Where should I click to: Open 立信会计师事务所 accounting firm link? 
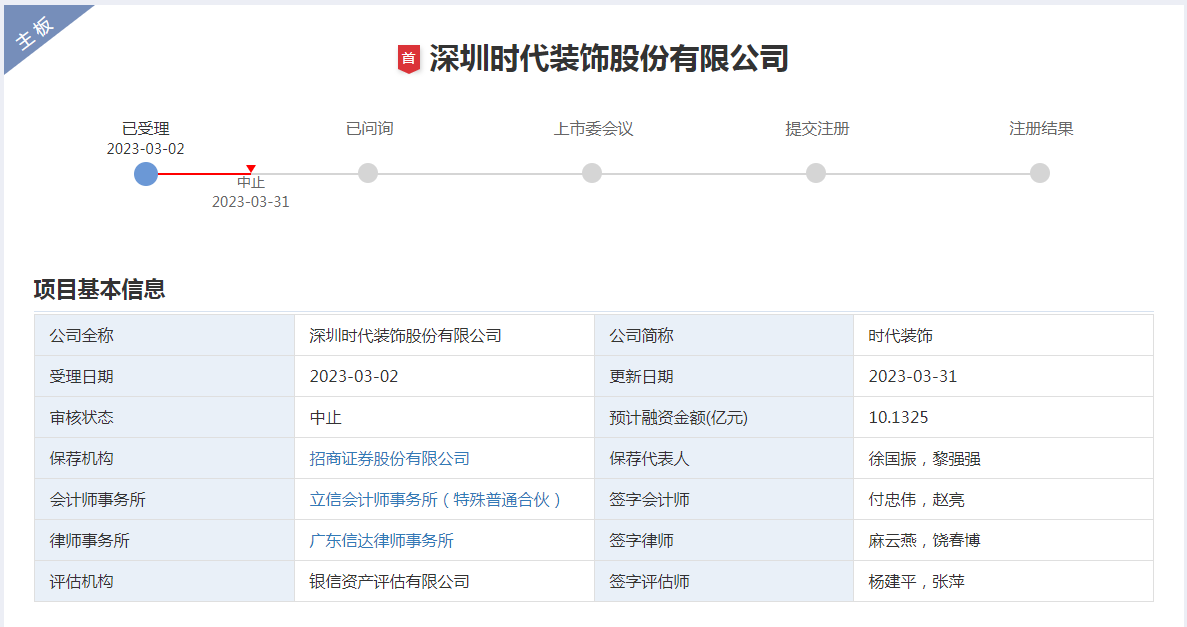tap(436, 500)
